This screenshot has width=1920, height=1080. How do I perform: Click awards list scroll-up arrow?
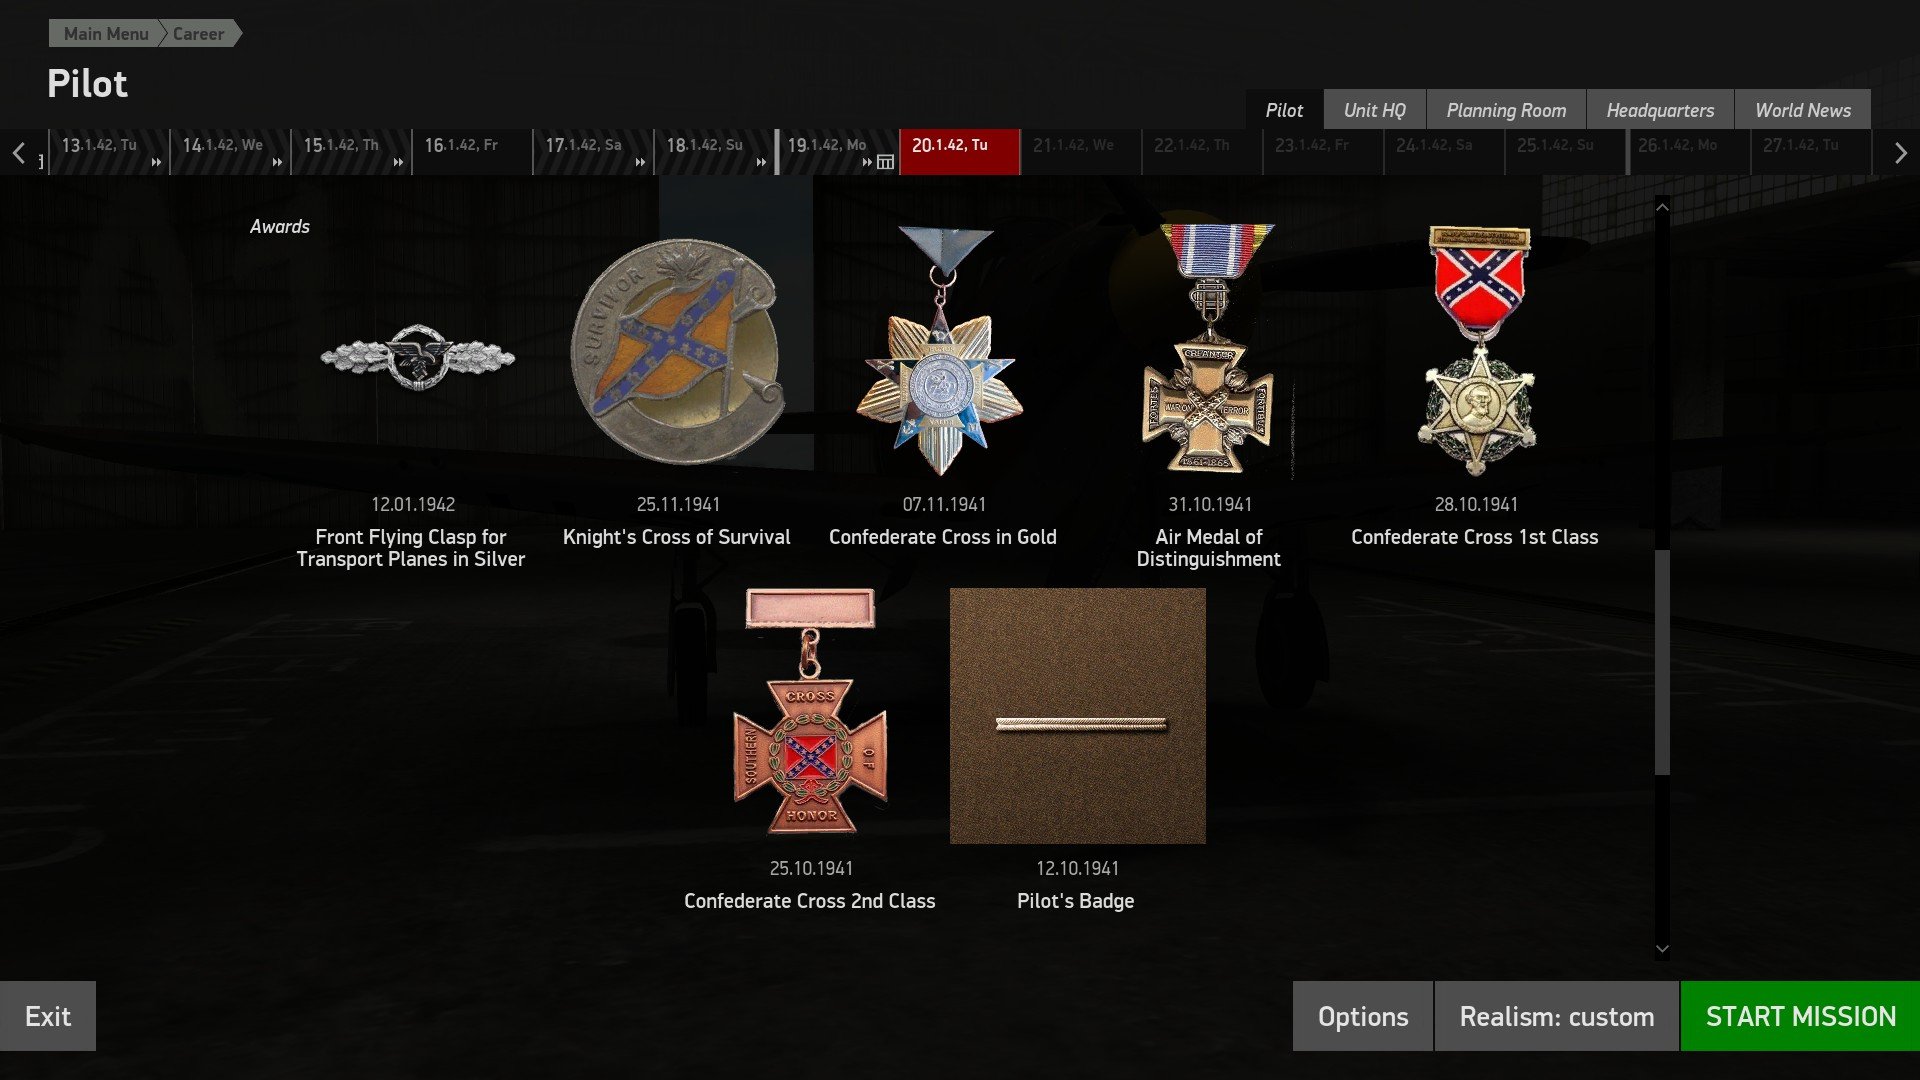(x=1662, y=207)
